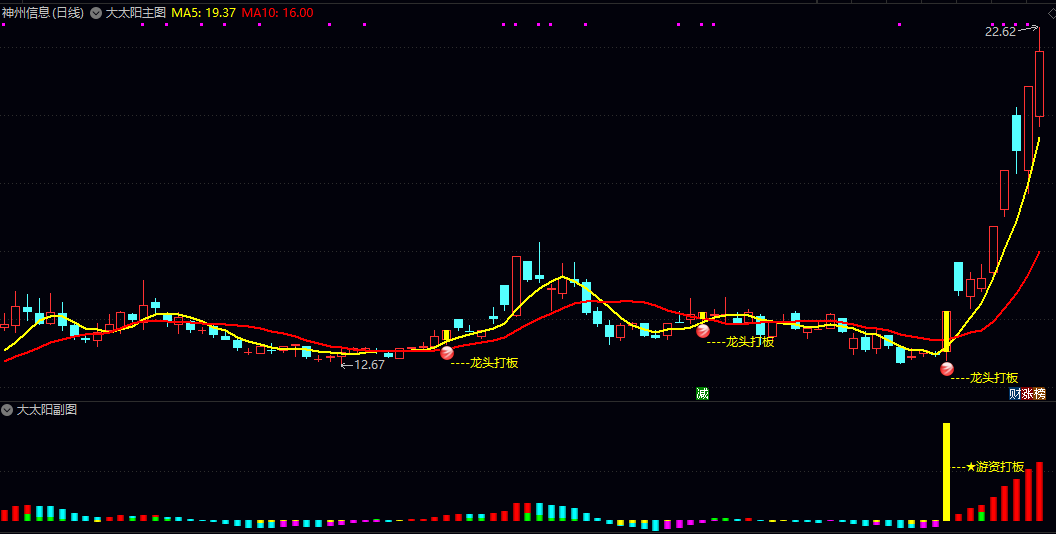
Task: Click the leftmost red ball signal marker
Action: 447,353
